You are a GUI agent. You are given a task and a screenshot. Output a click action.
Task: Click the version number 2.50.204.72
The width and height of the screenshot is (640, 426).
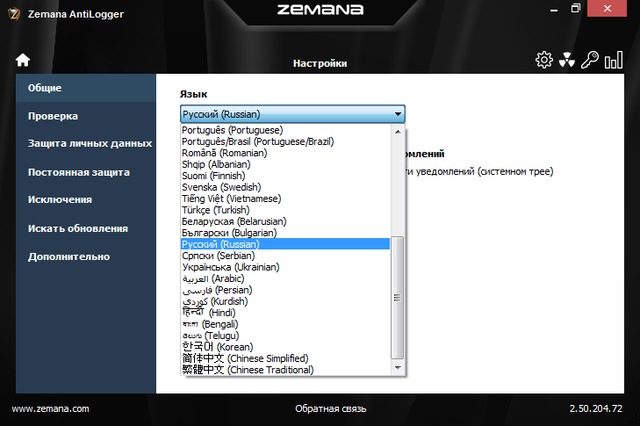click(x=596, y=408)
